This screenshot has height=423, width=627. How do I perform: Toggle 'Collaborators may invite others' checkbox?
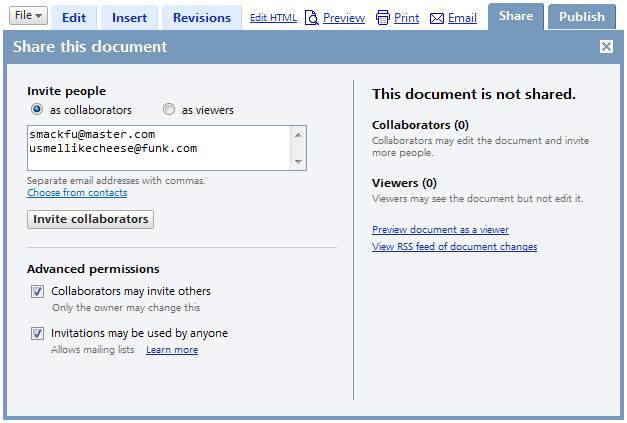coord(38,291)
